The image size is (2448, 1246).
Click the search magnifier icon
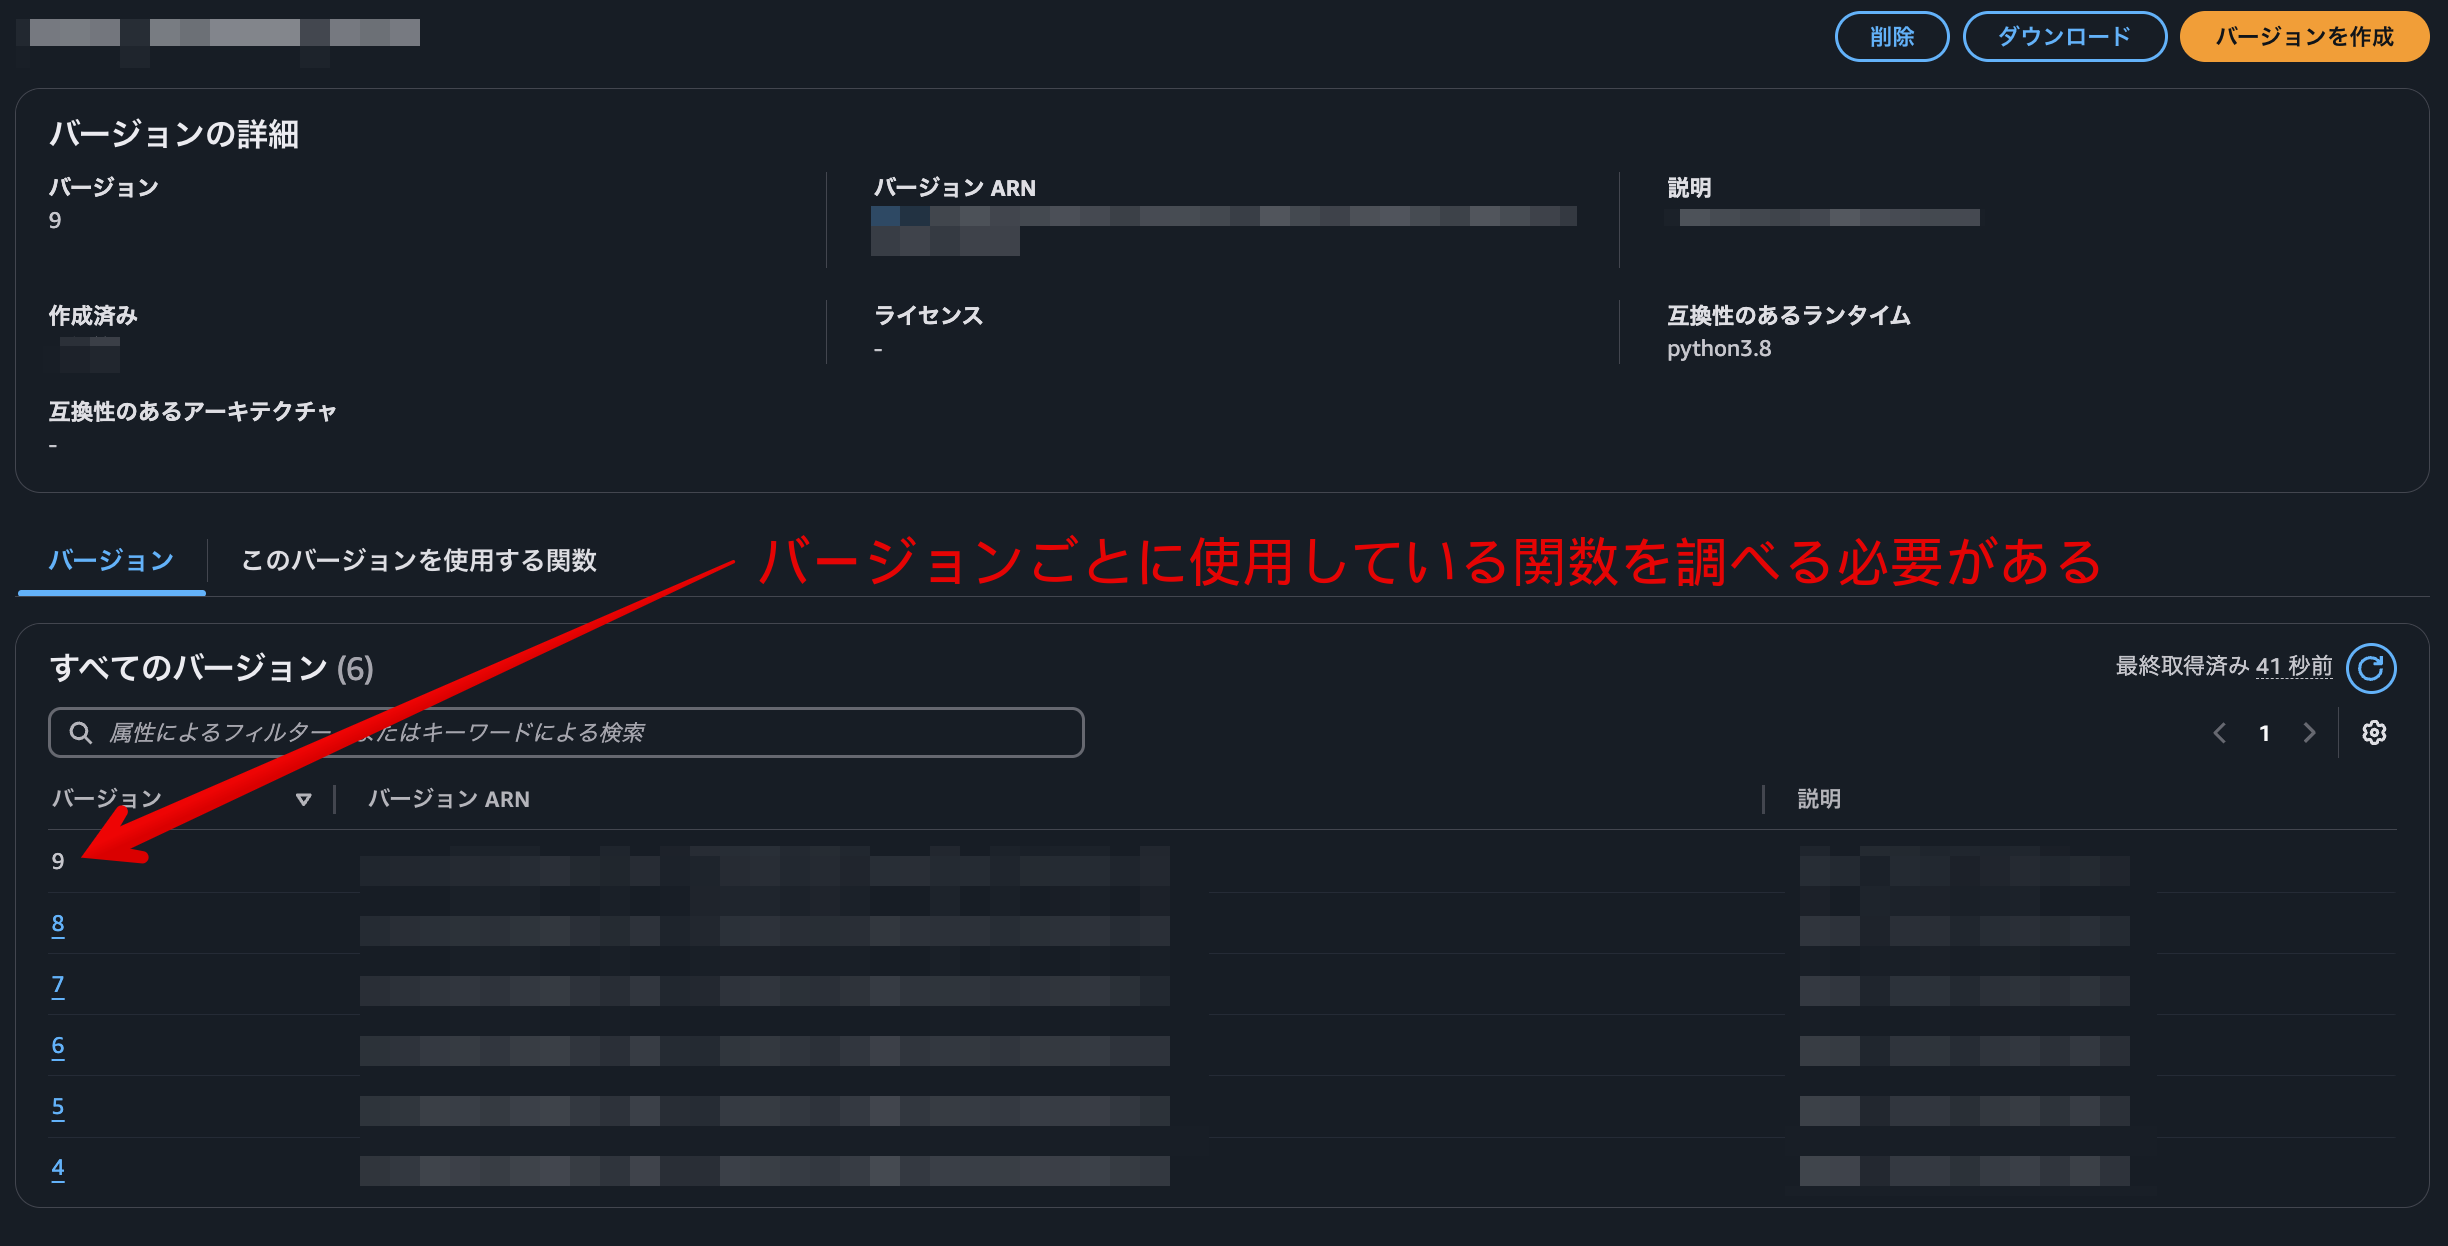(81, 732)
